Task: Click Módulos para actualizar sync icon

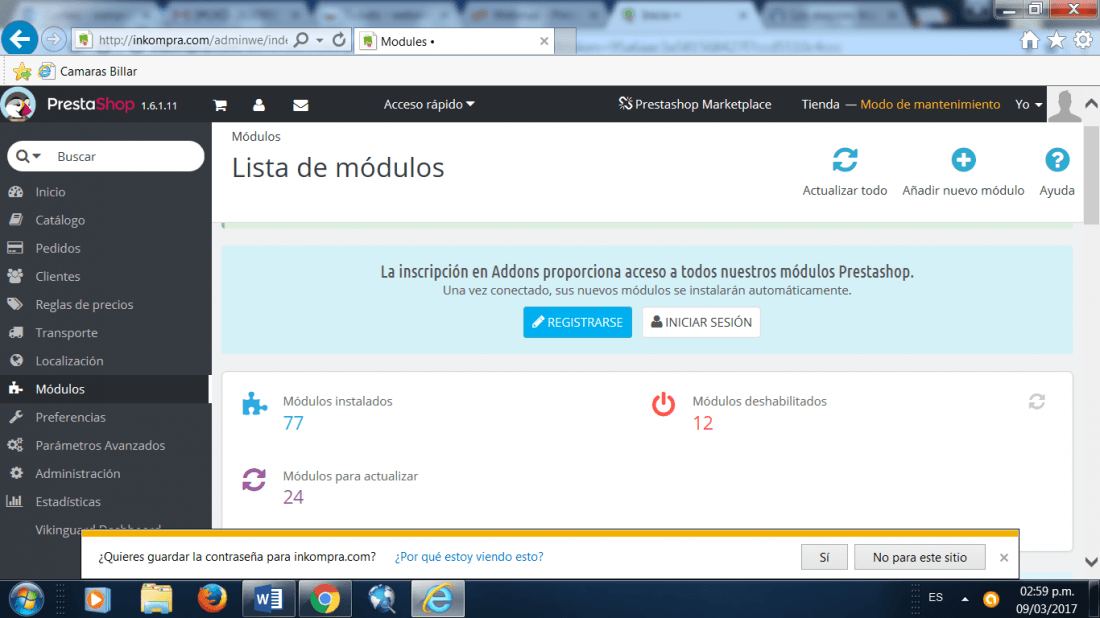Action: tap(254, 480)
